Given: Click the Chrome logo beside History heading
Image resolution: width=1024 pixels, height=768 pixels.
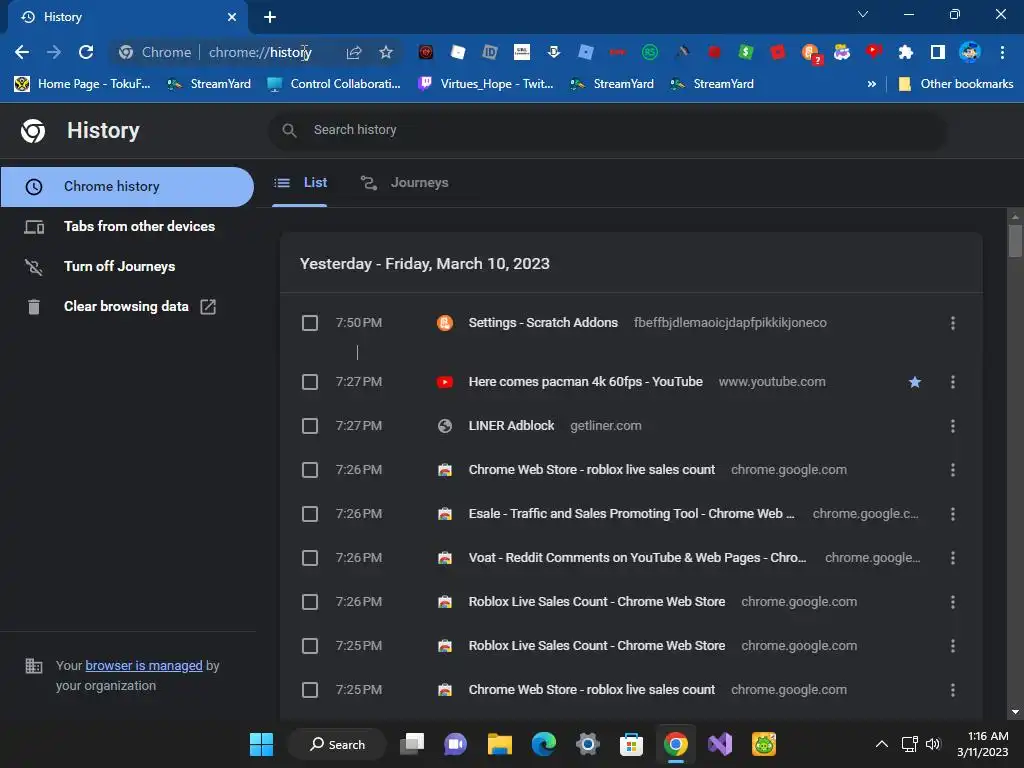Looking at the screenshot, I should coord(33,131).
